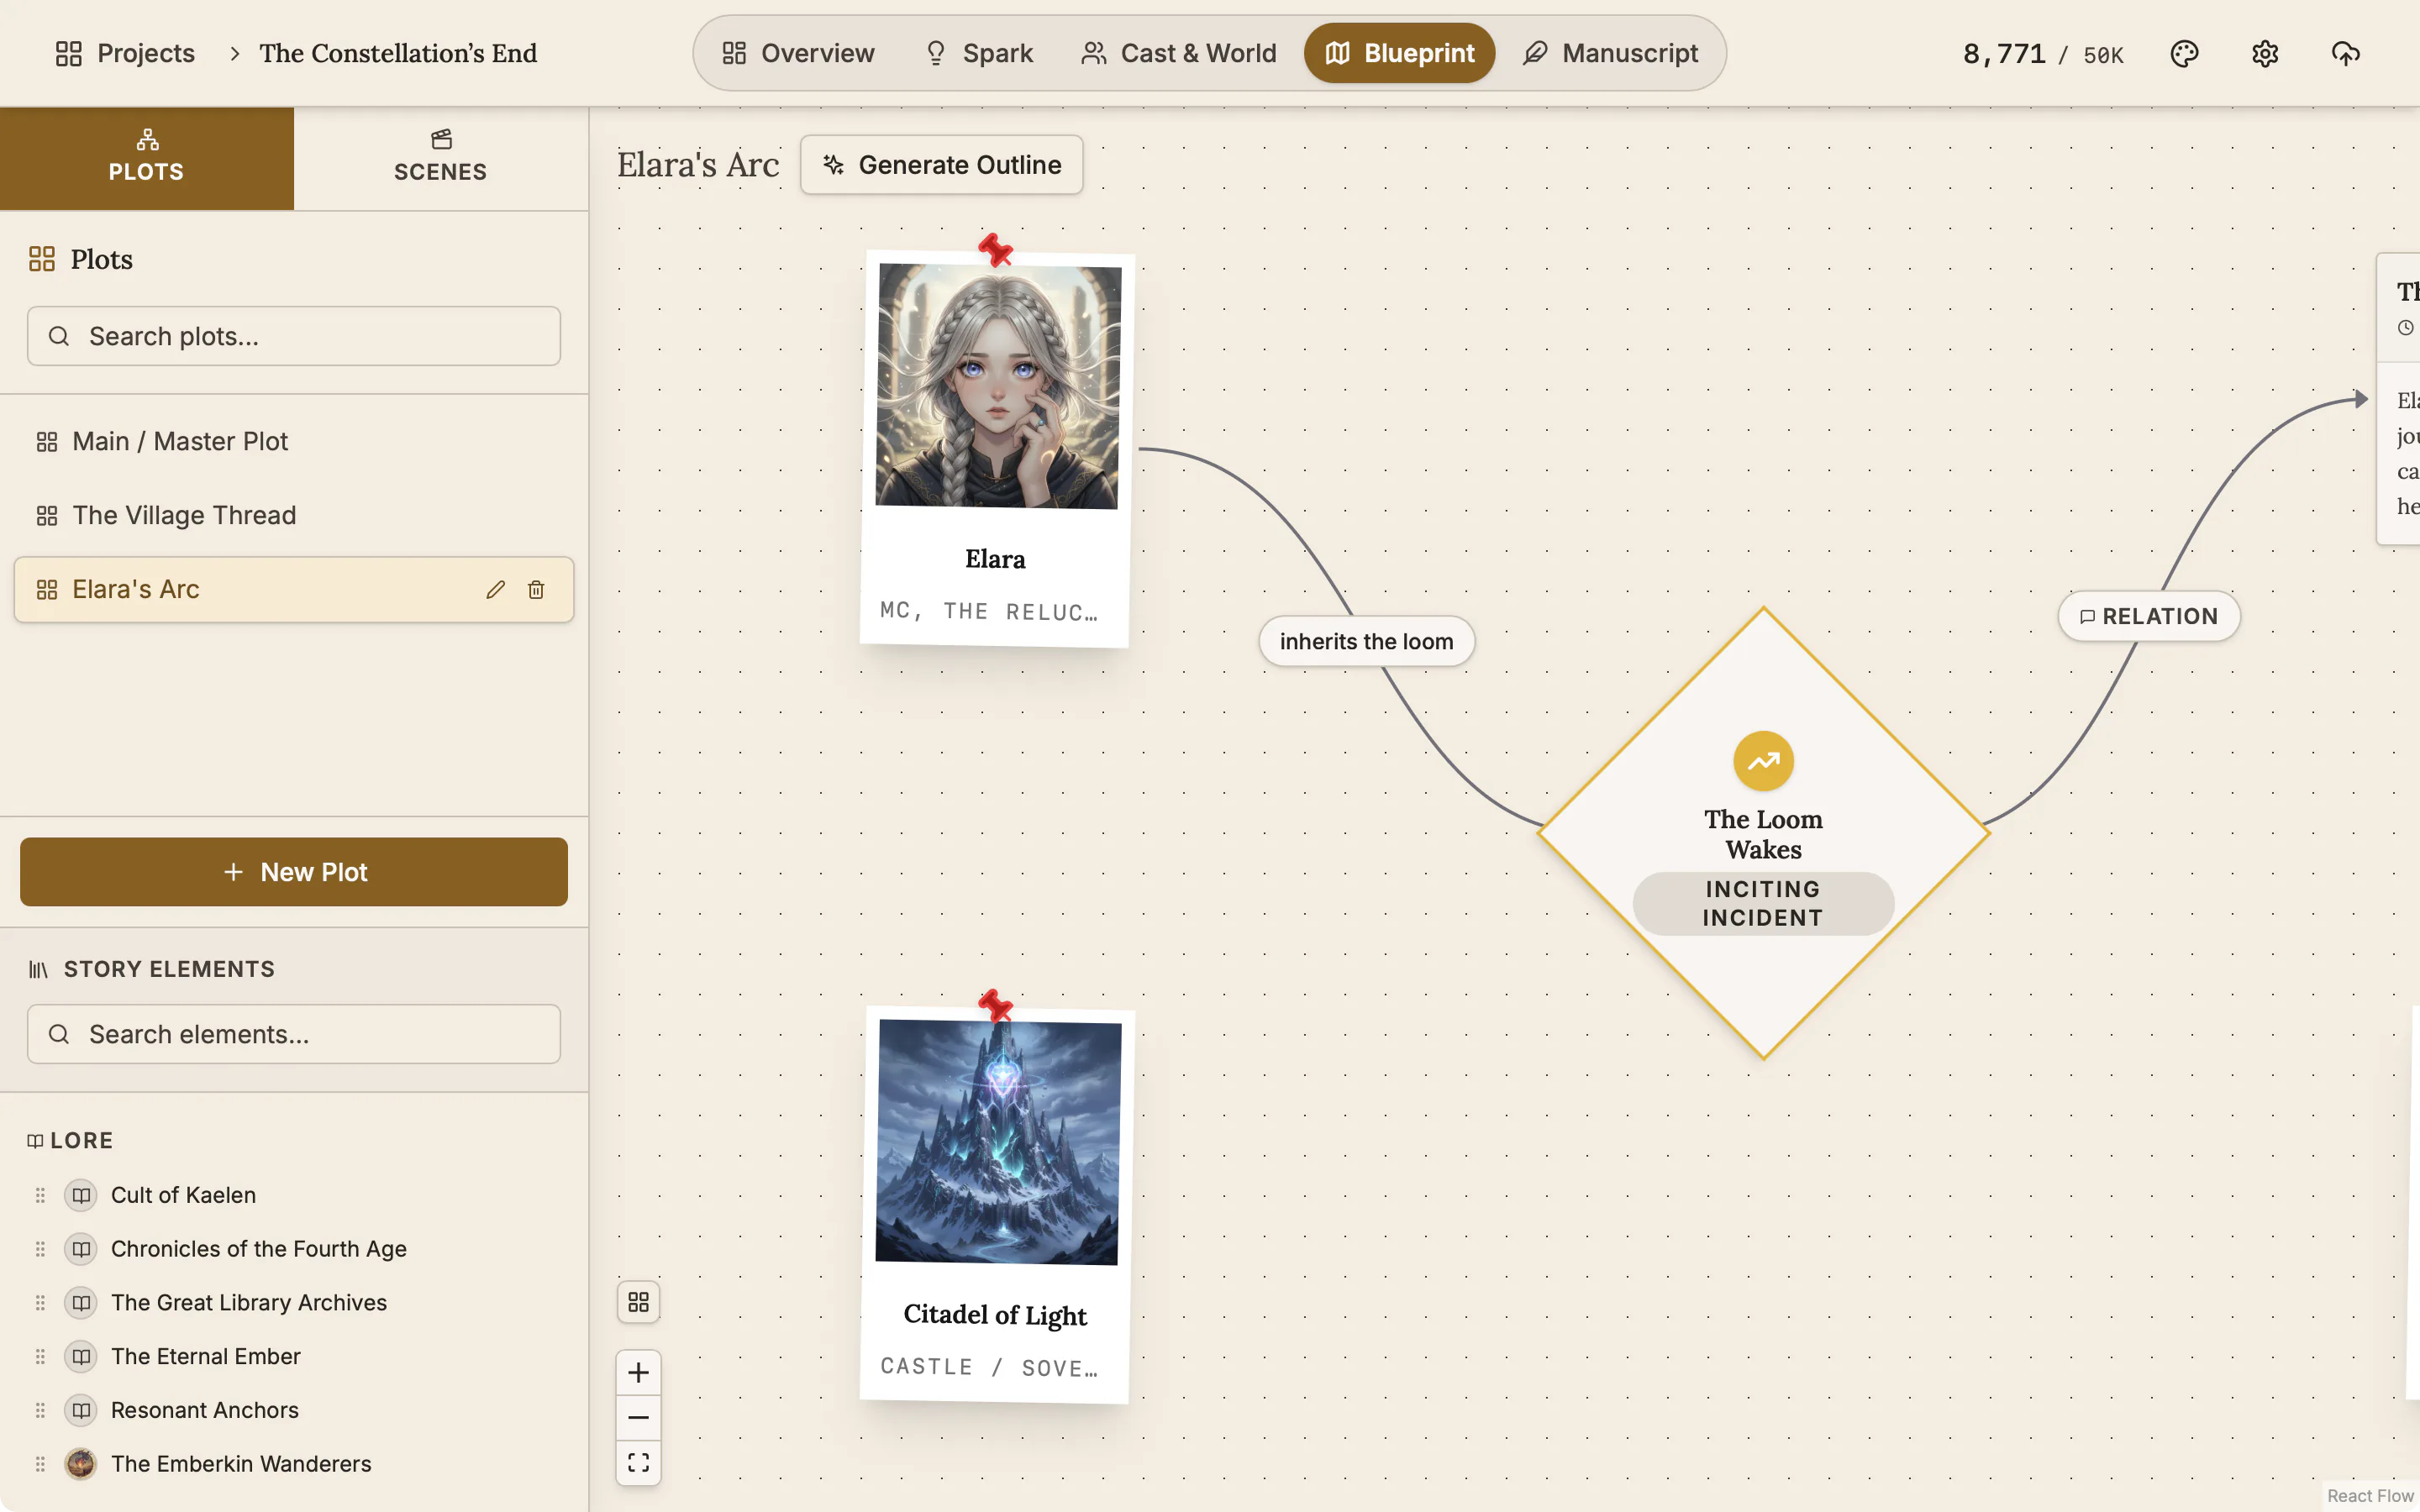Viewport: 2420px width, 1512px height.
Task: Click Elara character portrait
Action: point(998,386)
